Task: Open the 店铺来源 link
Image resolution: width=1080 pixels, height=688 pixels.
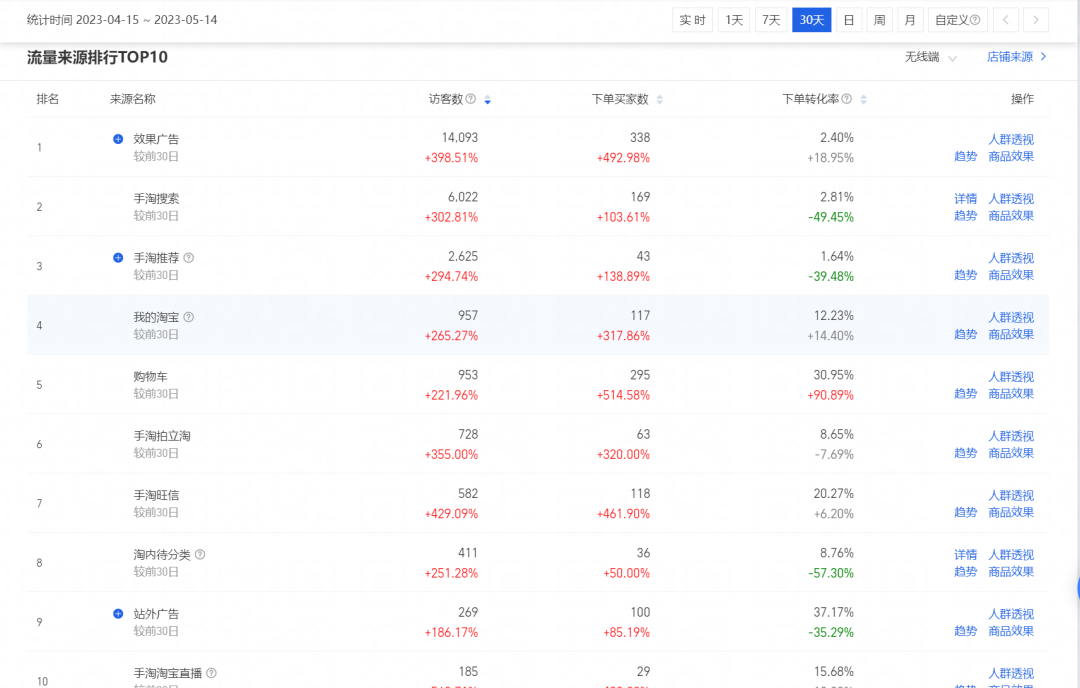Action: [x=1016, y=57]
